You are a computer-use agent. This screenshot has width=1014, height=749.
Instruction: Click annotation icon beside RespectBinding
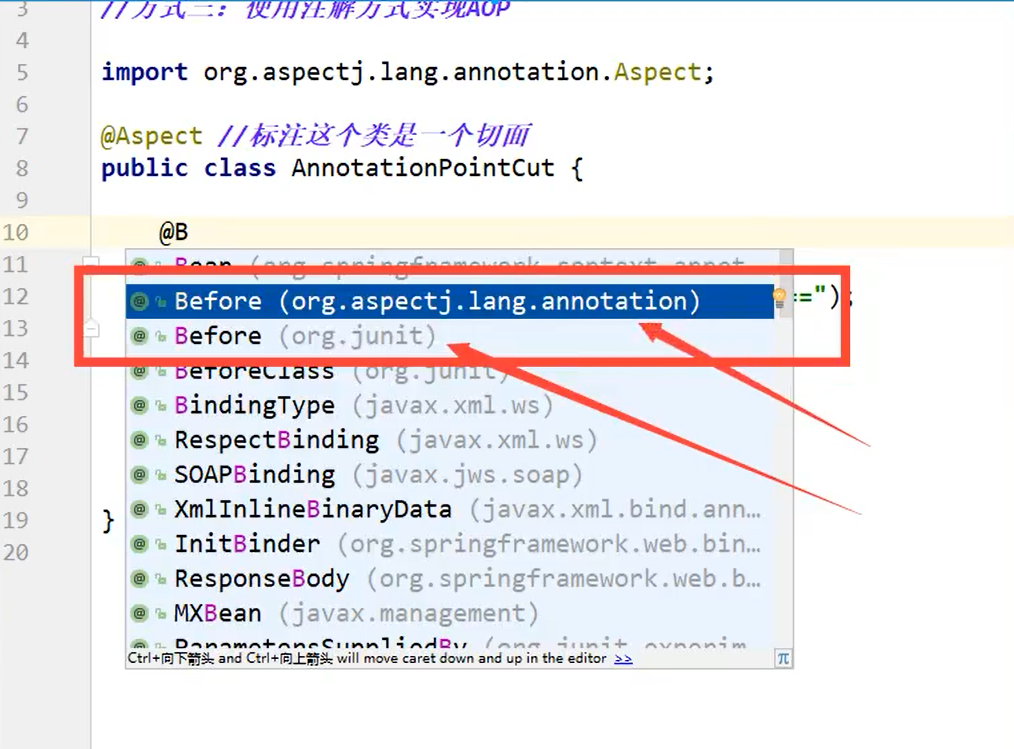(x=140, y=440)
